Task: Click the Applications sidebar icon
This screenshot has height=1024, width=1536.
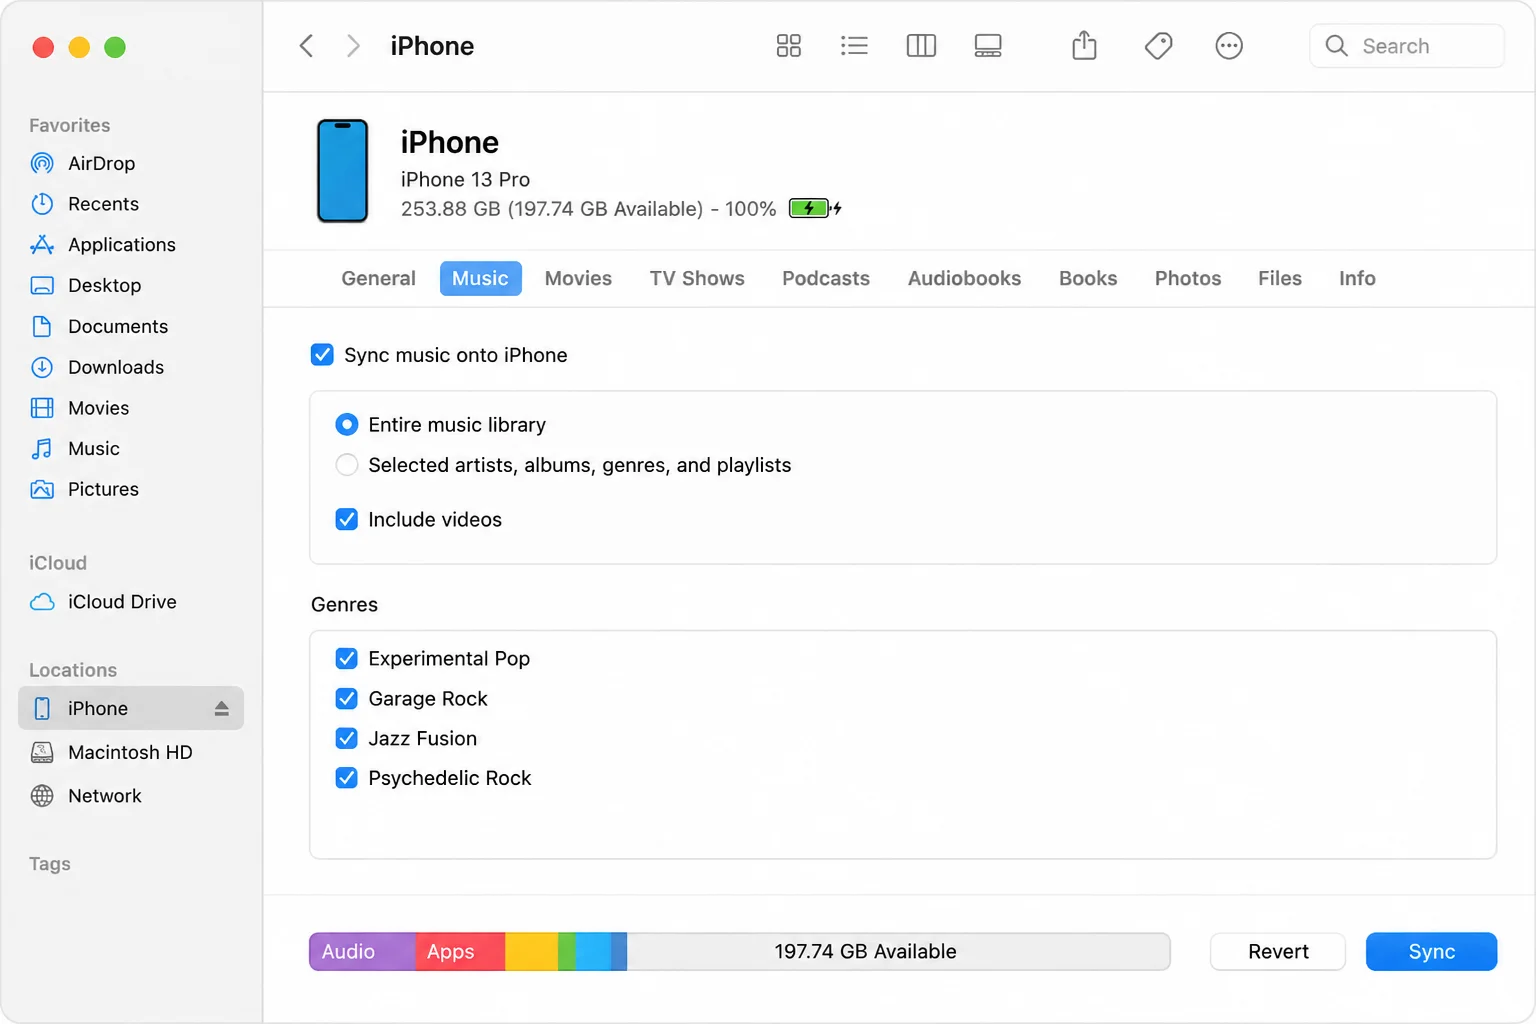Action: pos(42,245)
